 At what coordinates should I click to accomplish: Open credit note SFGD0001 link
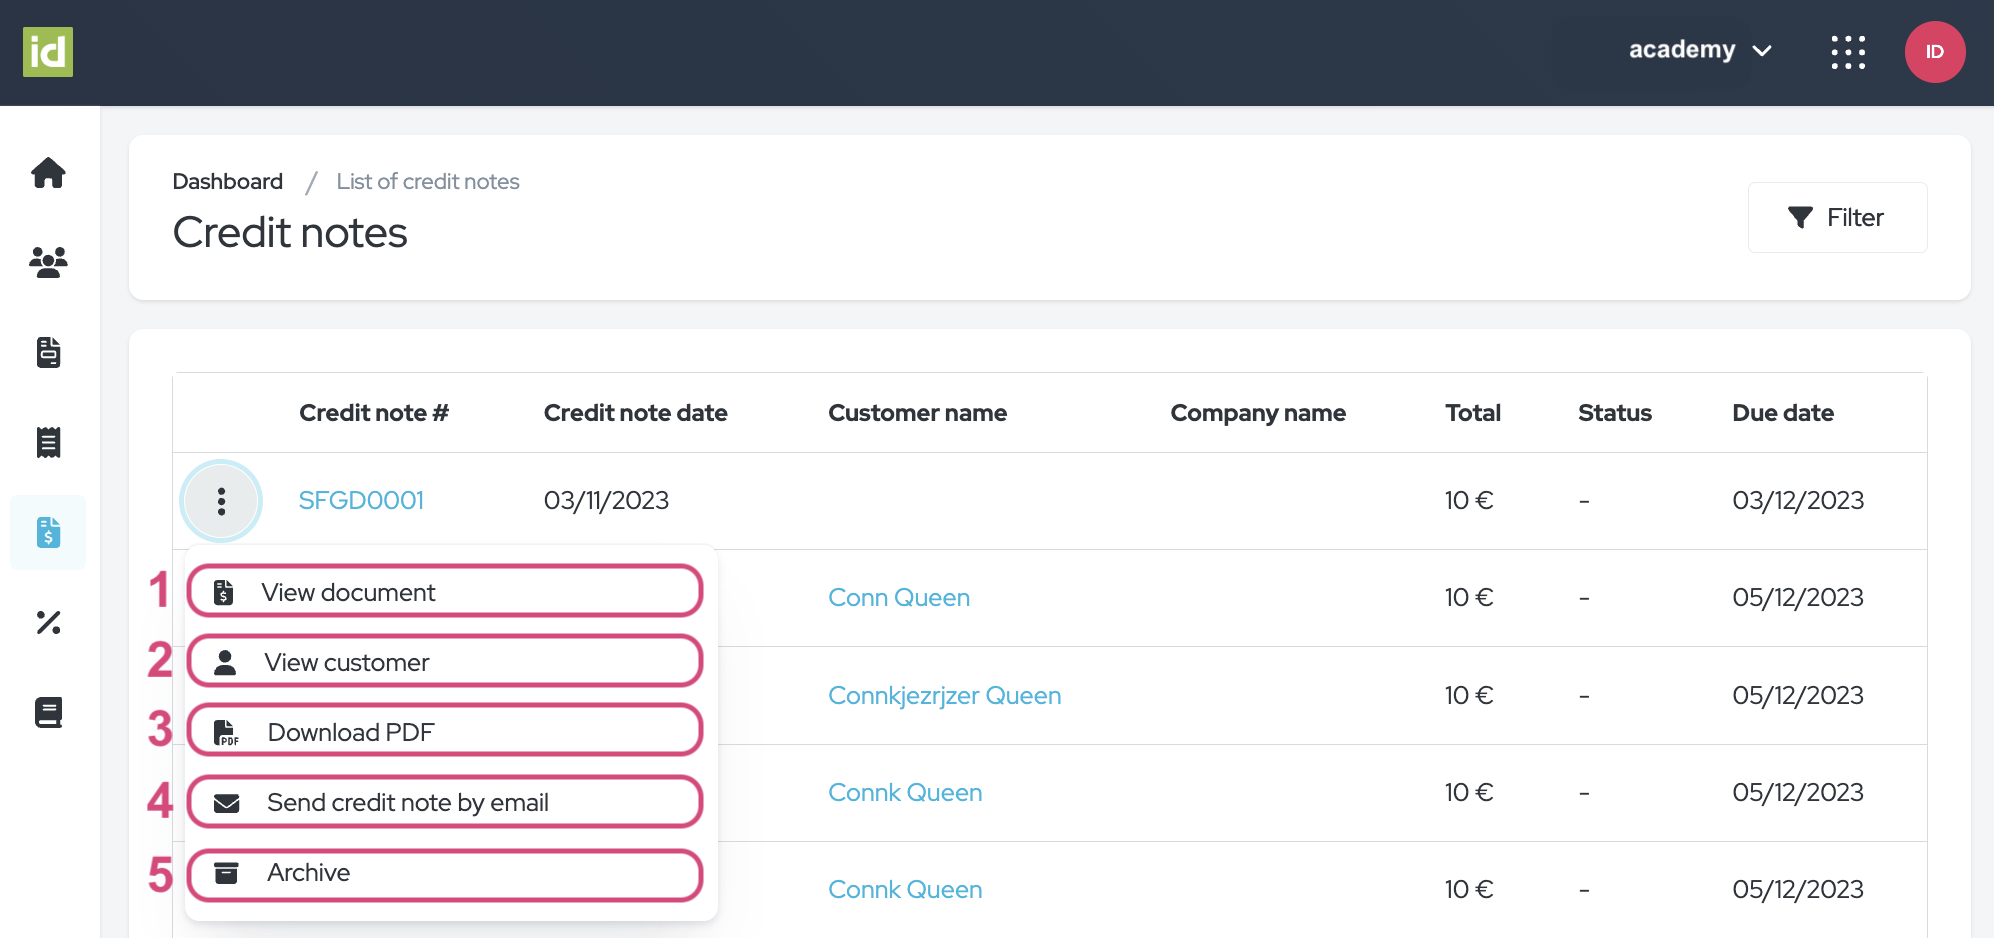pyautogui.click(x=361, y=500)
